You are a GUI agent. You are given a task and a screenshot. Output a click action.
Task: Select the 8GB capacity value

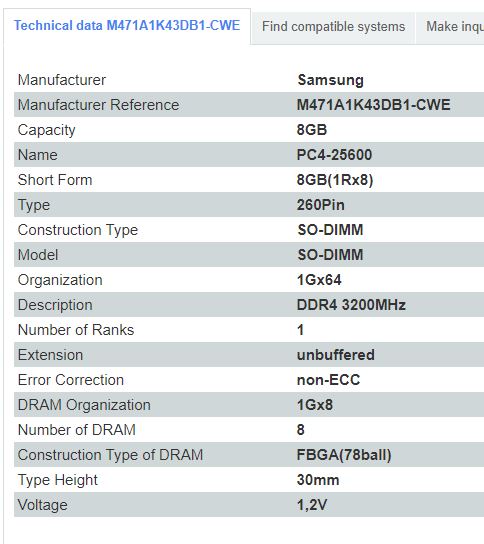pyautogui.click(x=312, y=130)
